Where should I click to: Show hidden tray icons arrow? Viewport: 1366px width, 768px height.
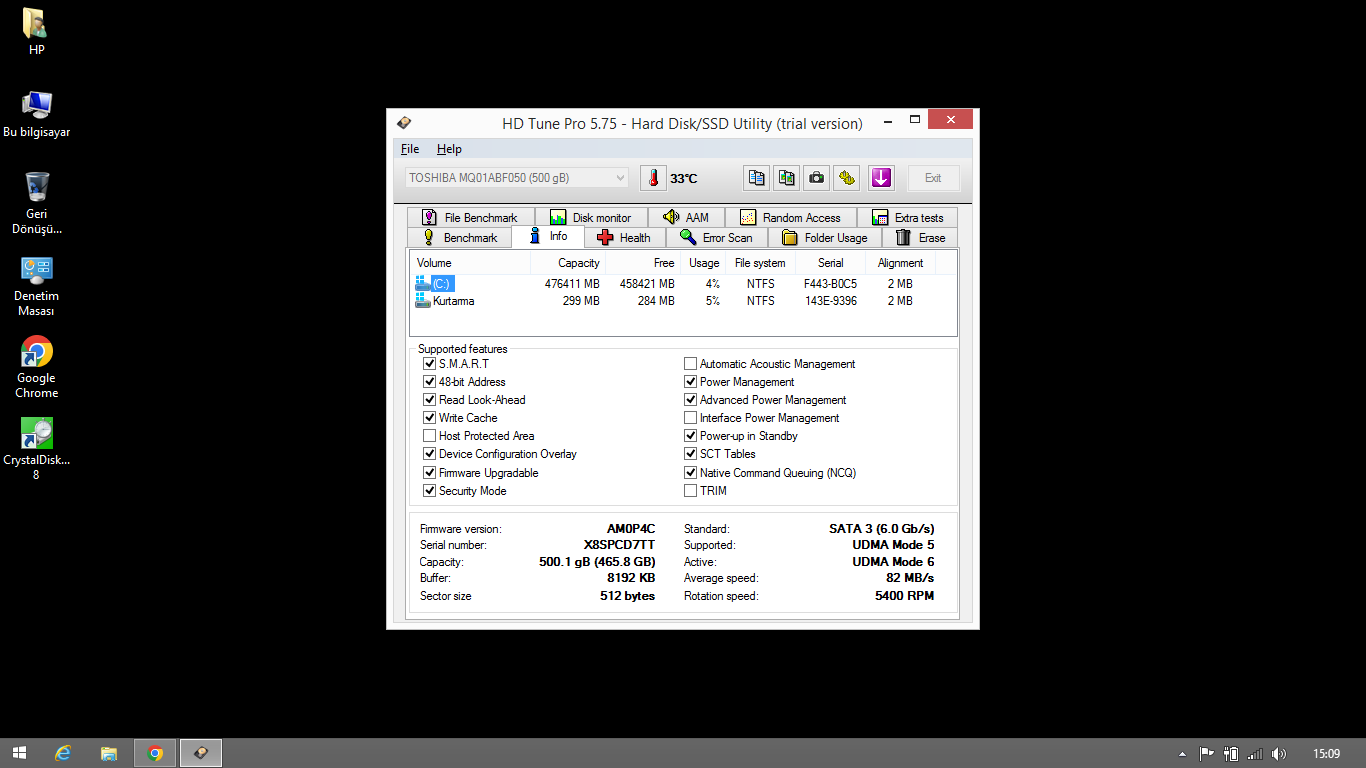[1182, 754]
